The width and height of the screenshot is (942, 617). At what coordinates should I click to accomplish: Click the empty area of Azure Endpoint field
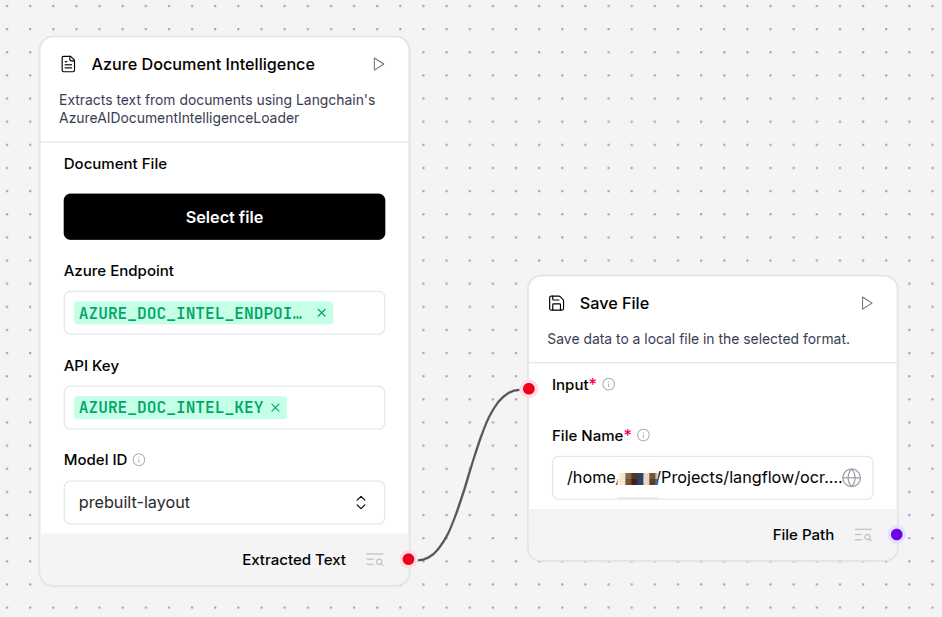pyautogui.click(x=357, y=313)
